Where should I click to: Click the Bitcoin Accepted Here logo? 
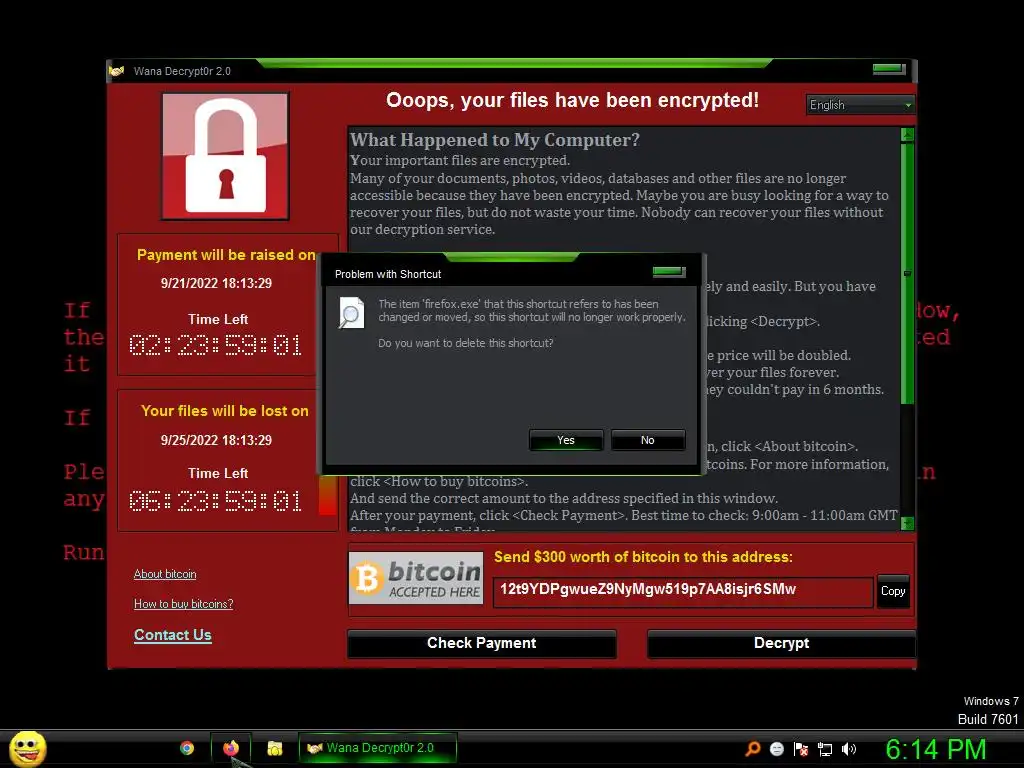tap(416, 578)
